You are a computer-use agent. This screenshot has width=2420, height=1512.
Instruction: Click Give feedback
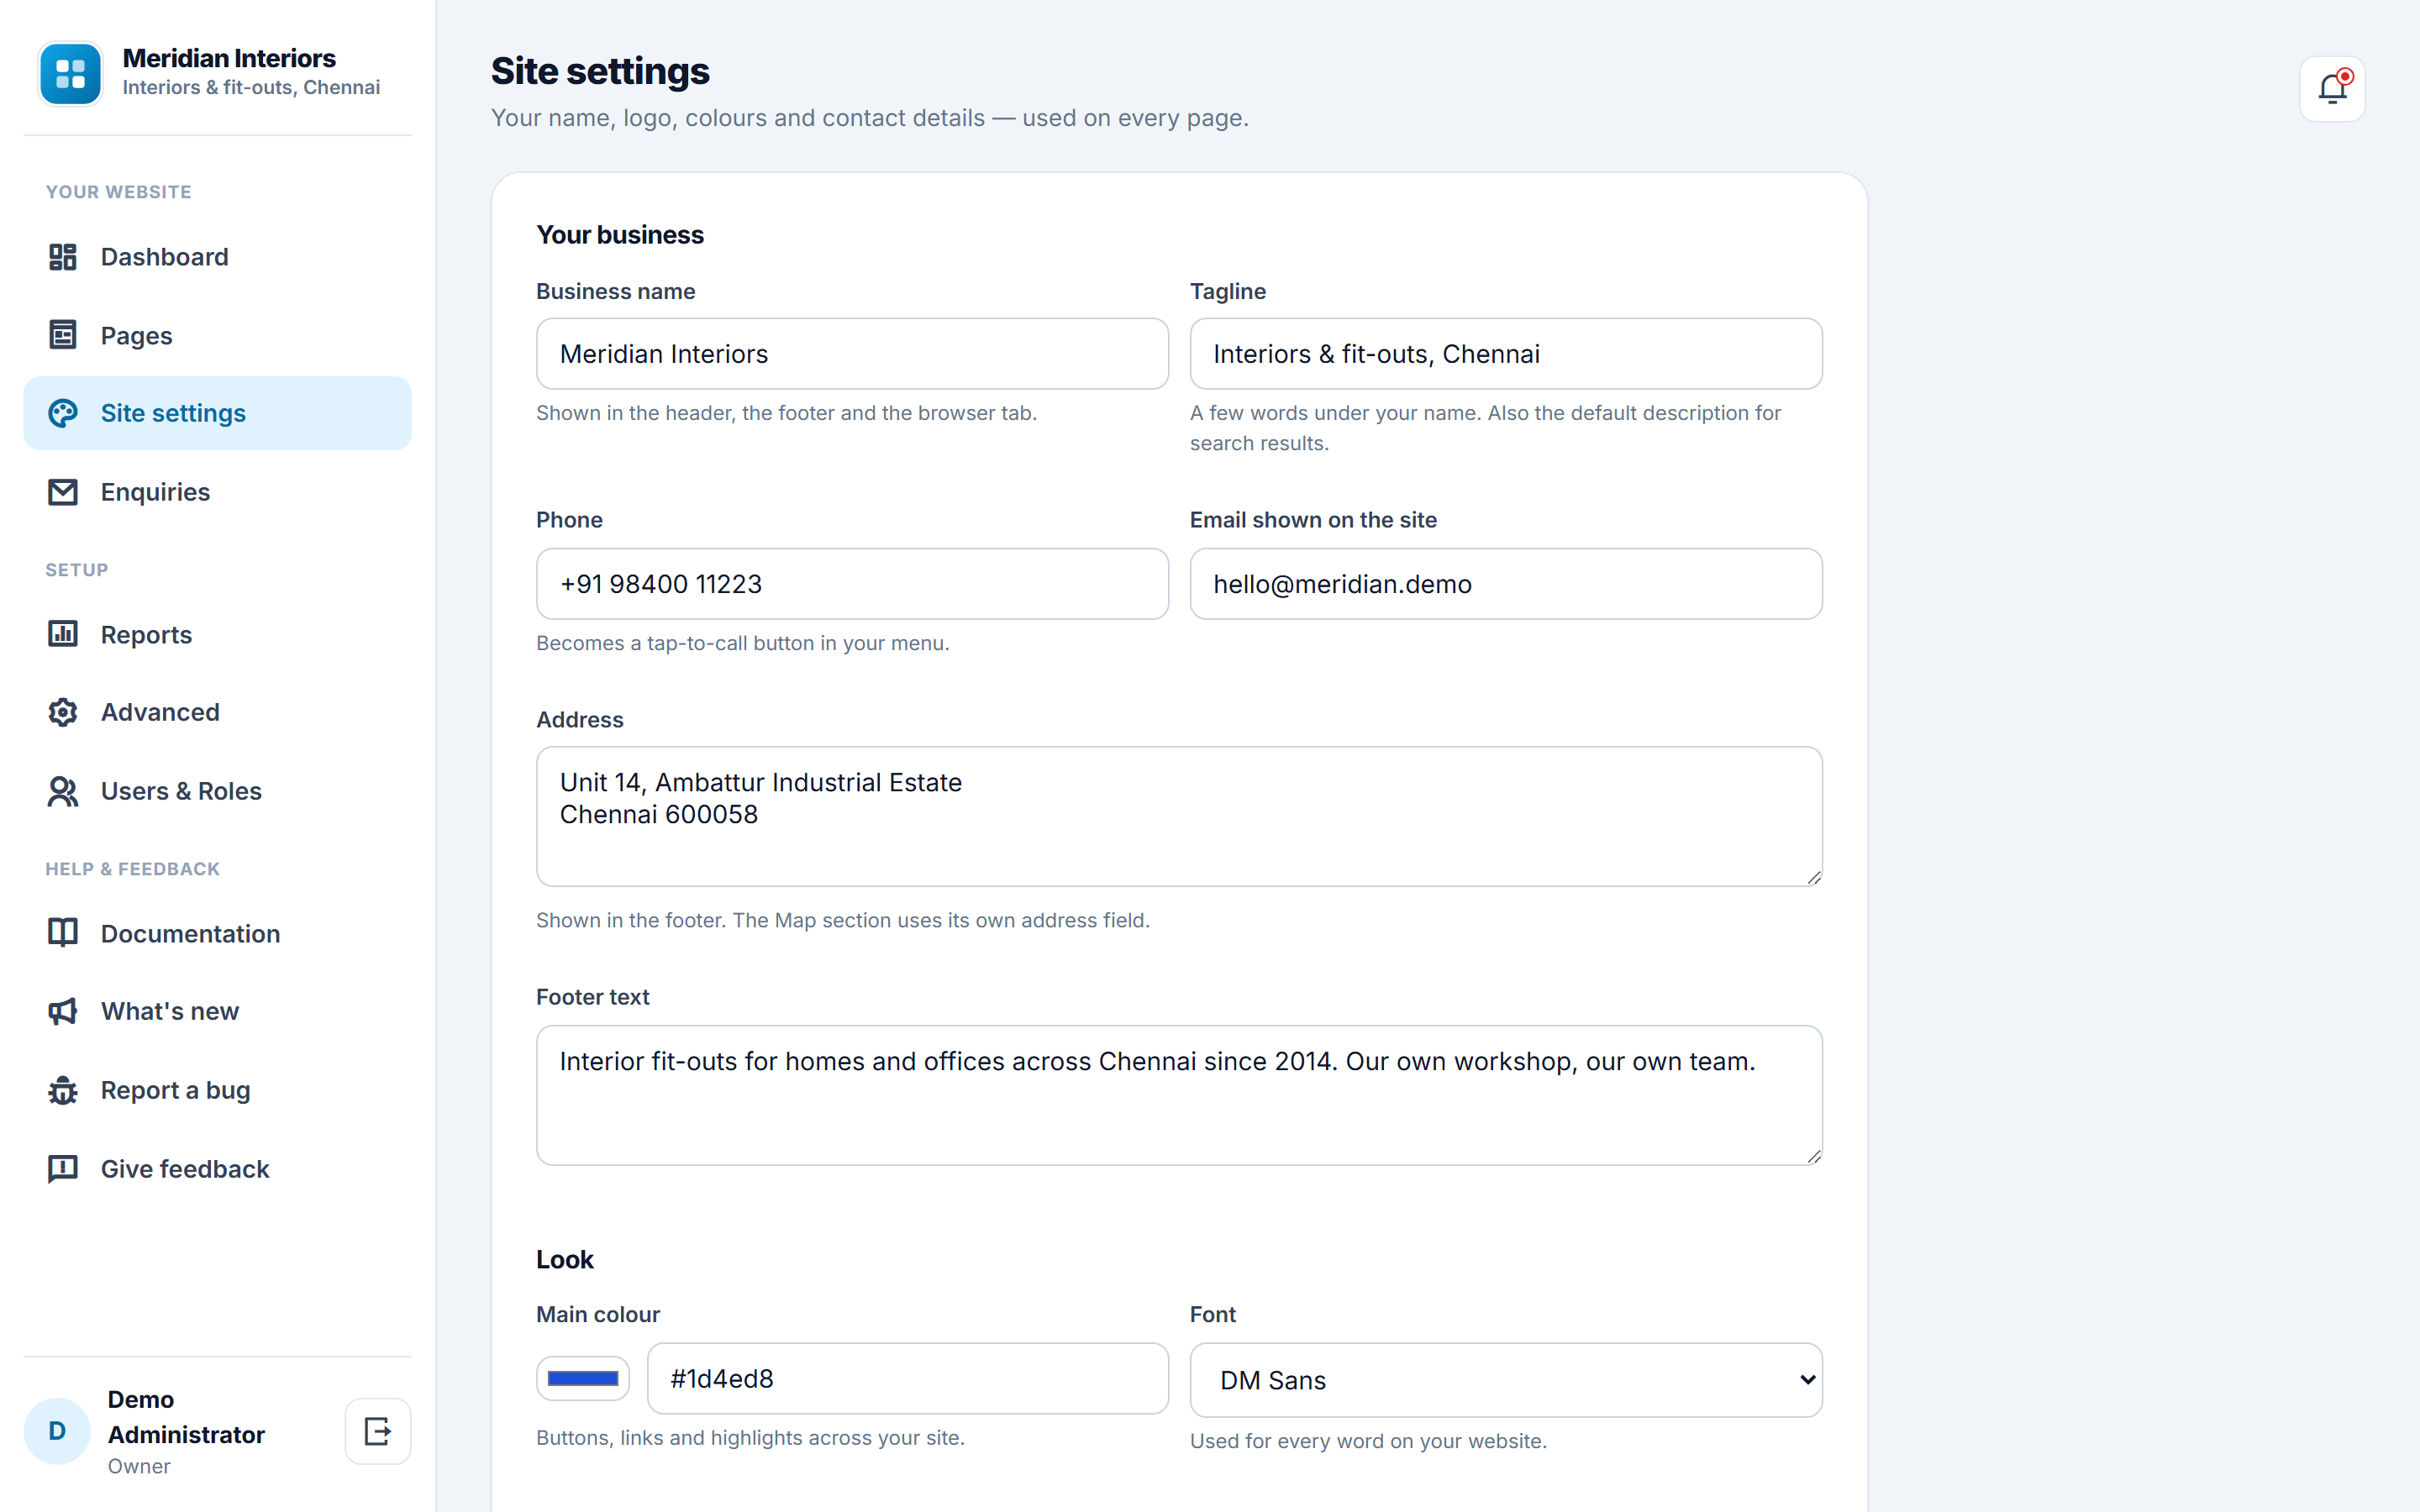217,1168
